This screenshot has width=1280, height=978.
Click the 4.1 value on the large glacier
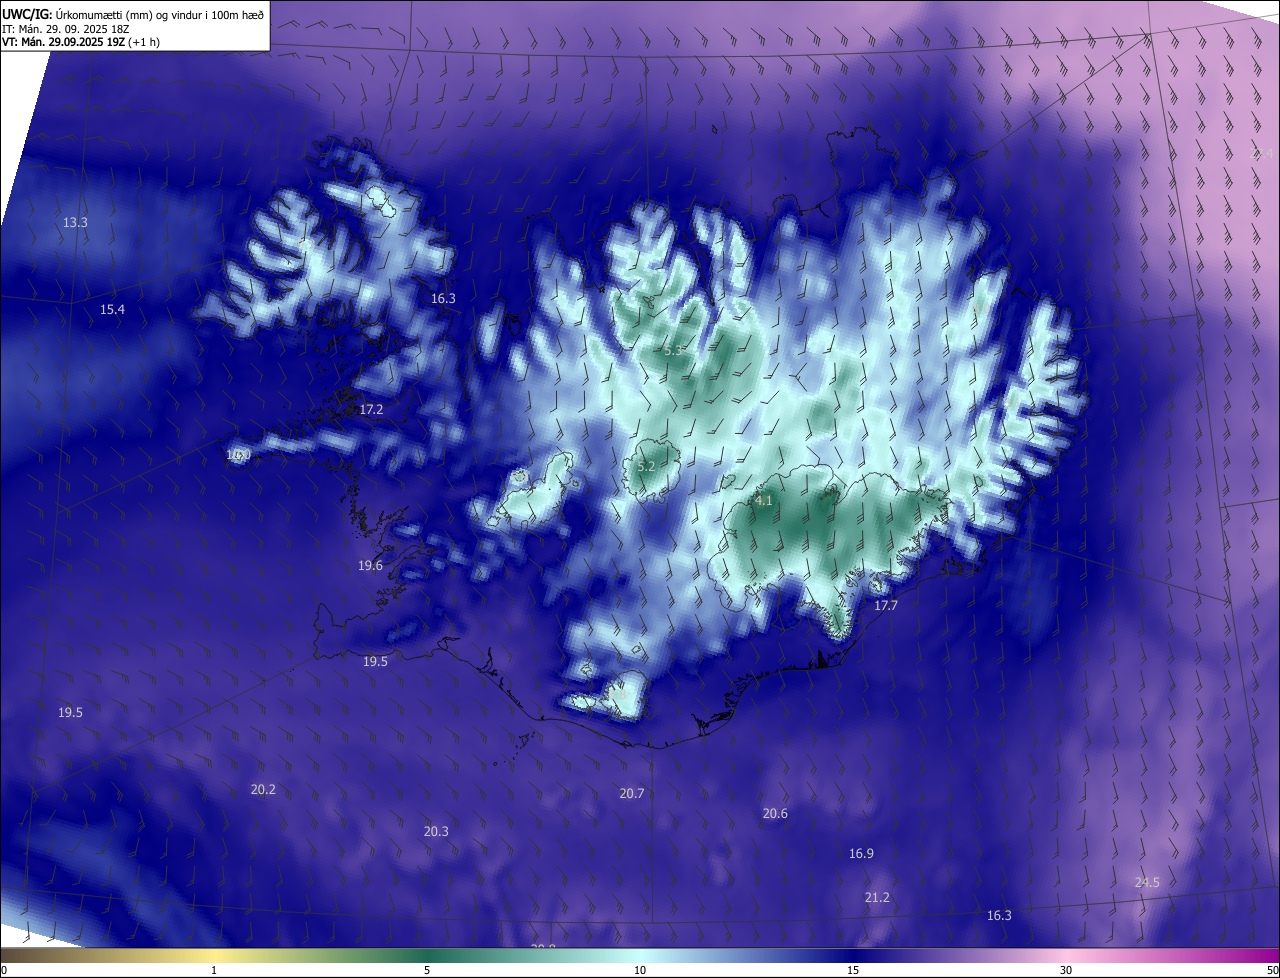[763, 501]
